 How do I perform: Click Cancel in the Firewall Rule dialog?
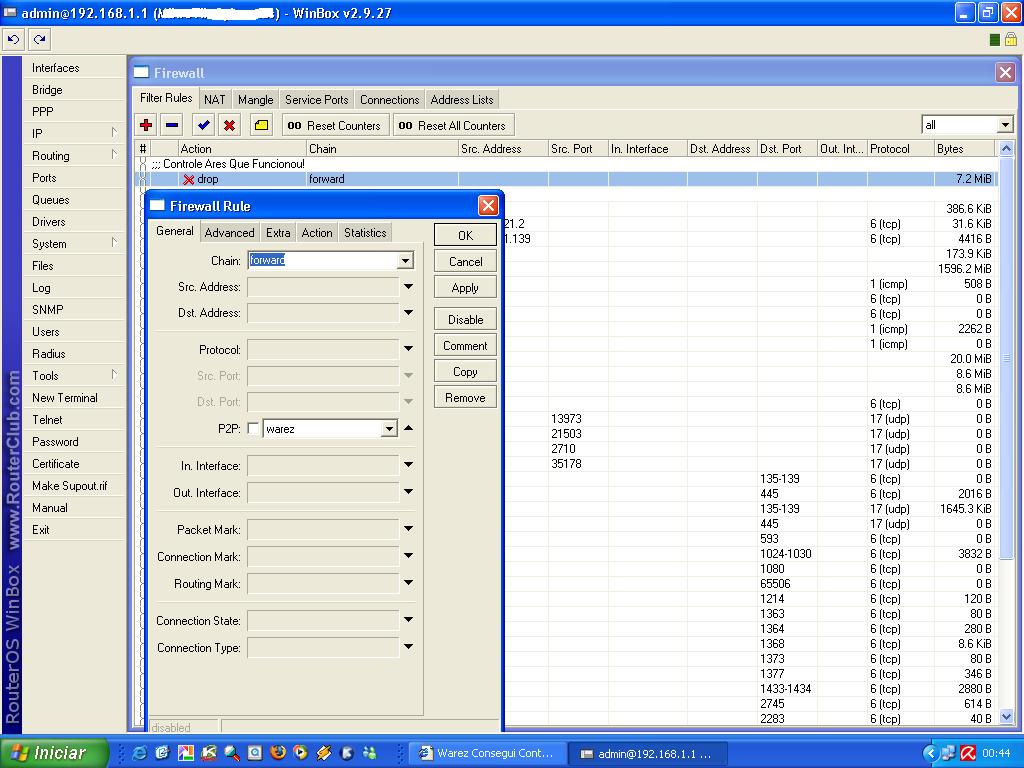click(465, 261)
